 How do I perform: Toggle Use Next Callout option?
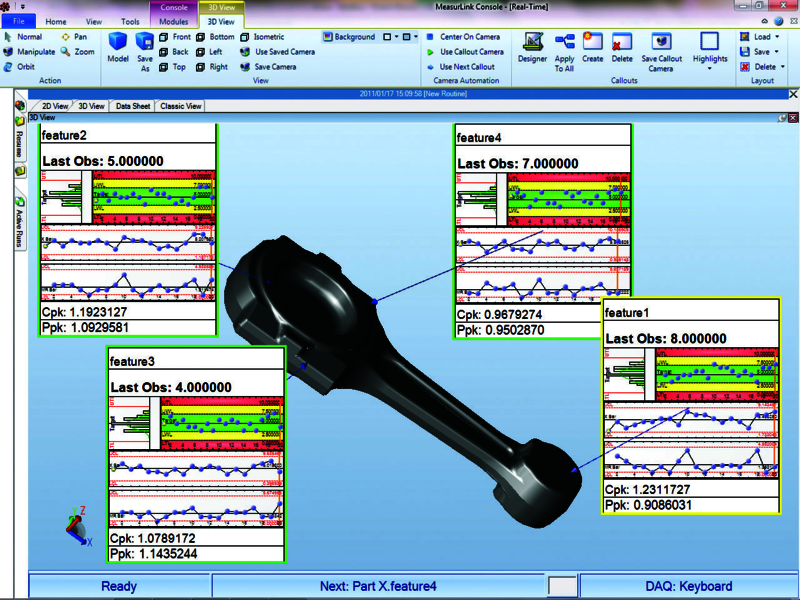[x=463, y=67]
